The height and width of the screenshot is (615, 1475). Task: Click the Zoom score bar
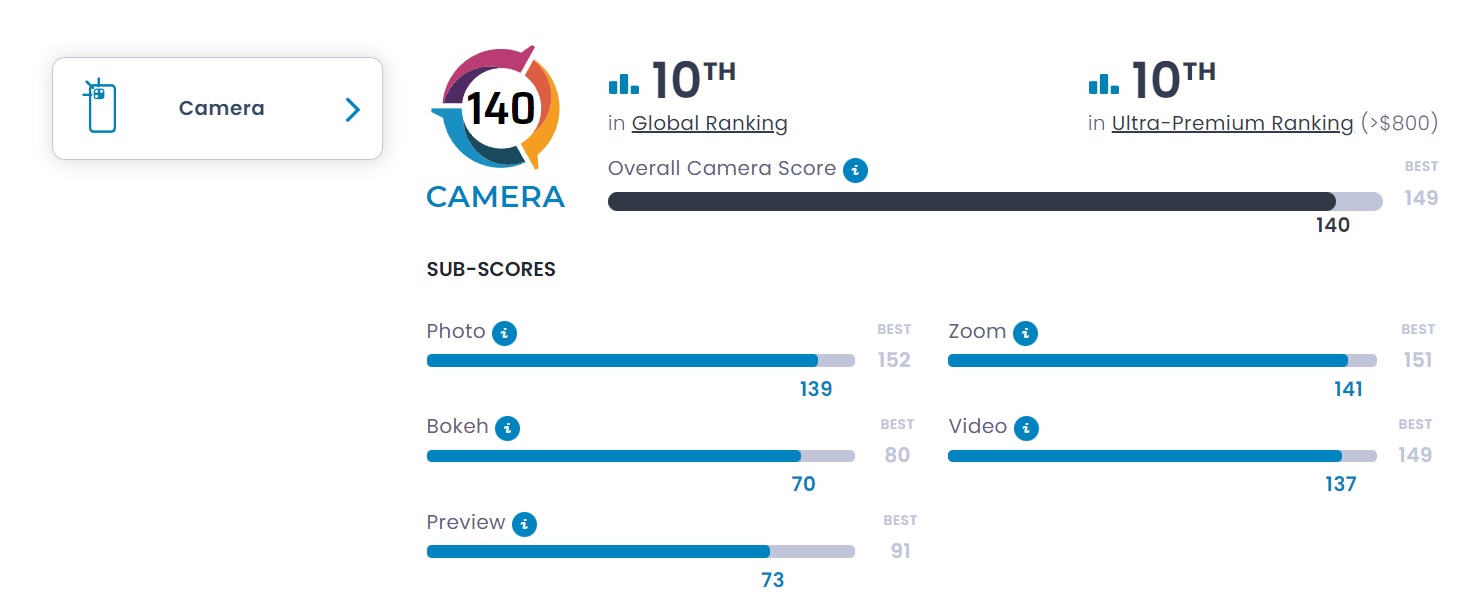pyautogui.click(x=1162, y=361)
